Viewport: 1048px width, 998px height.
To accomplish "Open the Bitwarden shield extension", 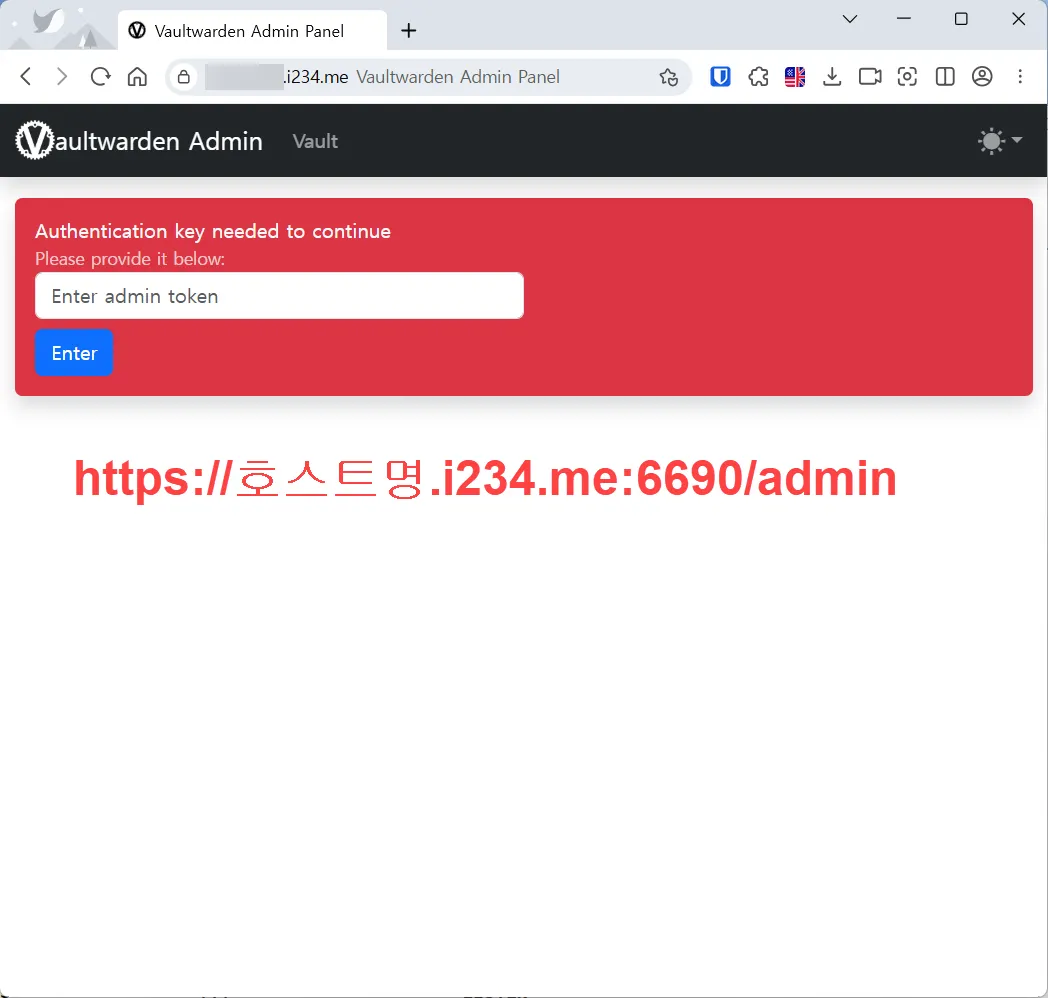I will [x=720, y=77].
